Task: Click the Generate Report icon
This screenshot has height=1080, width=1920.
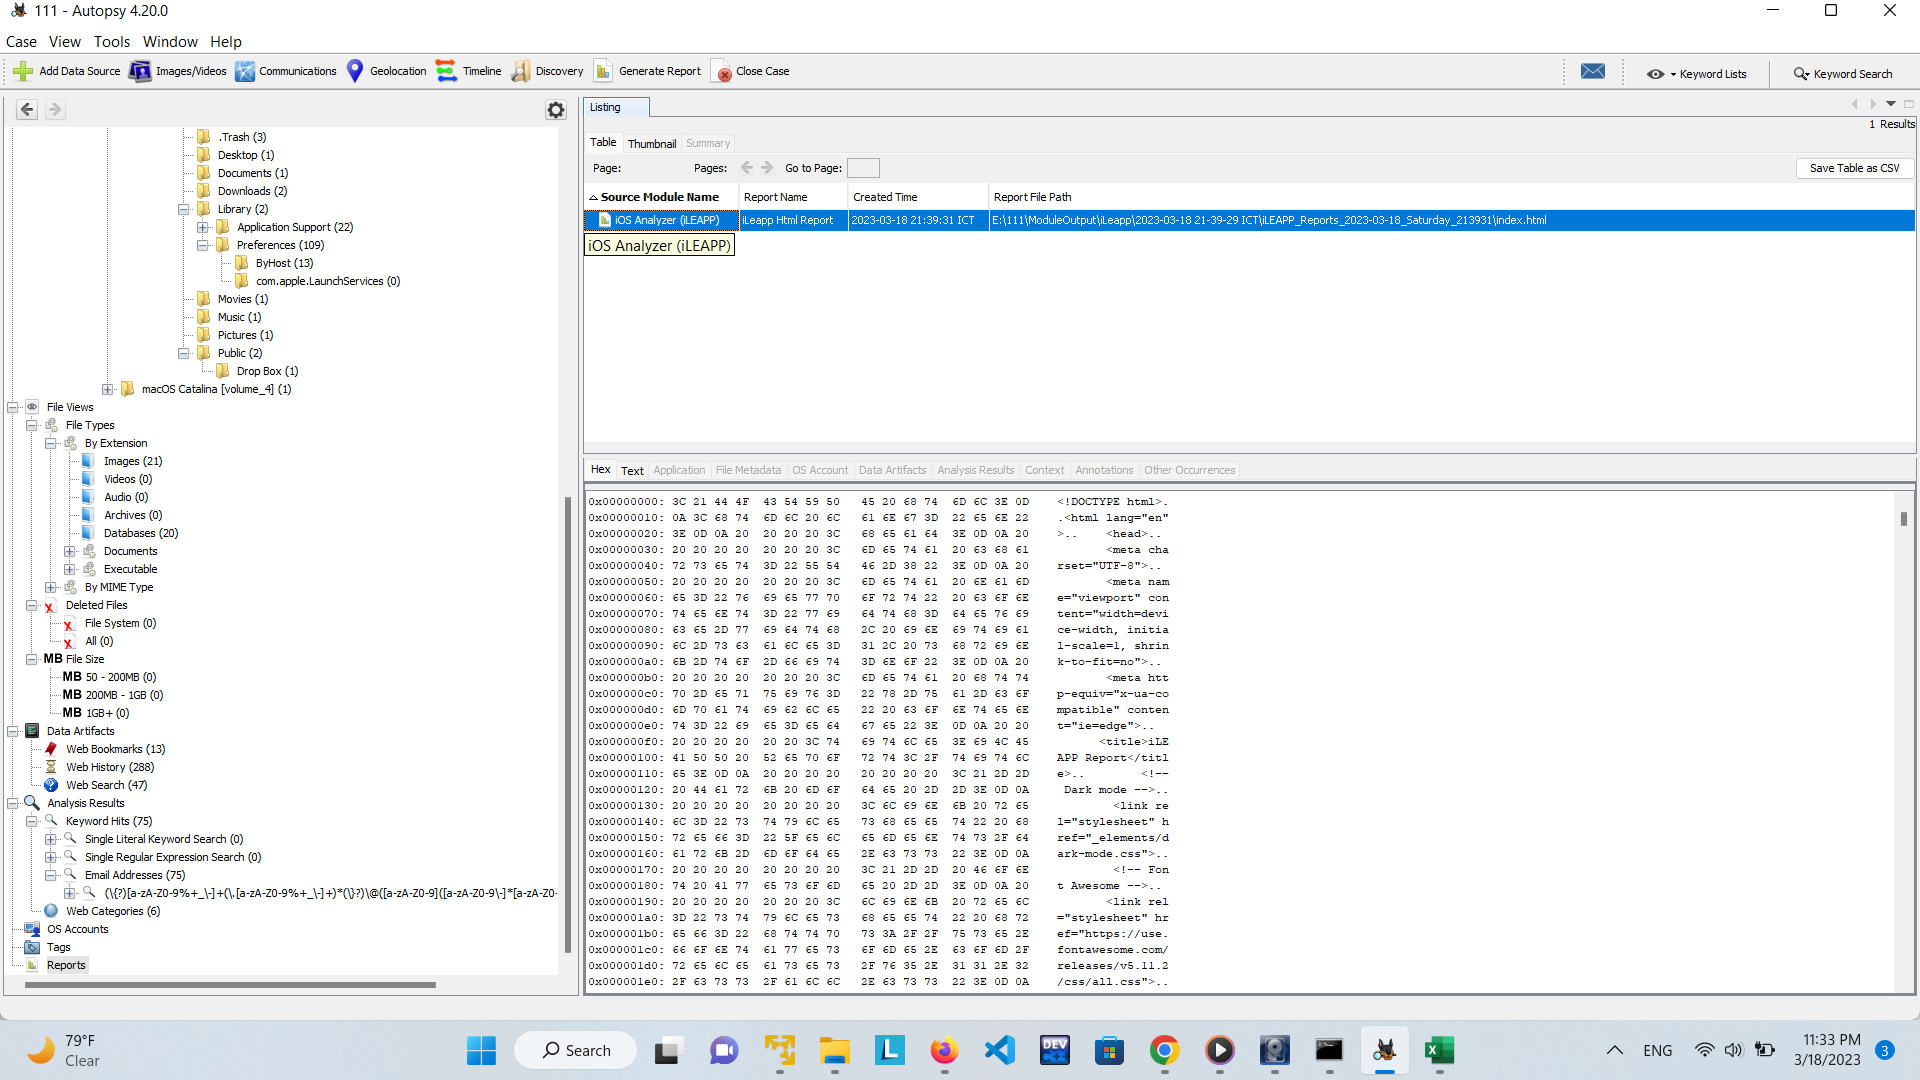Action: 603,71
